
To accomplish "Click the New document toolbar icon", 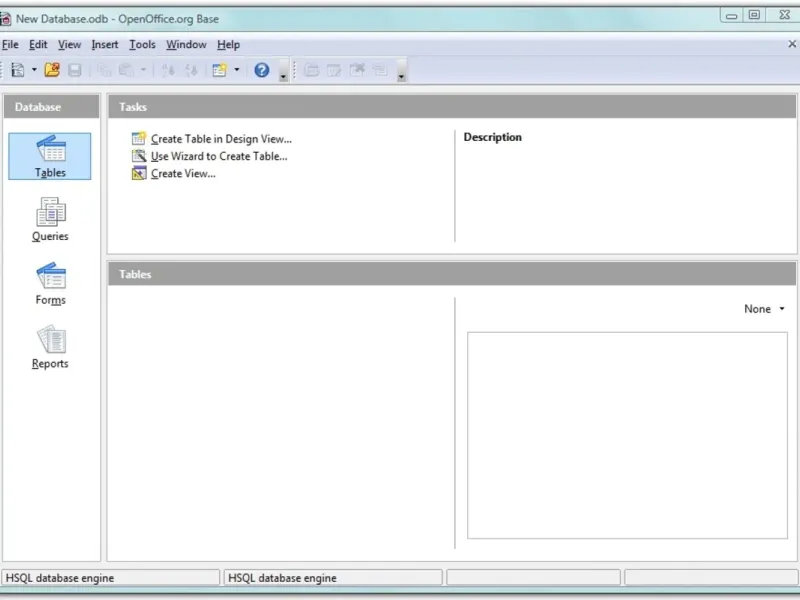I will tap(18, 70).
